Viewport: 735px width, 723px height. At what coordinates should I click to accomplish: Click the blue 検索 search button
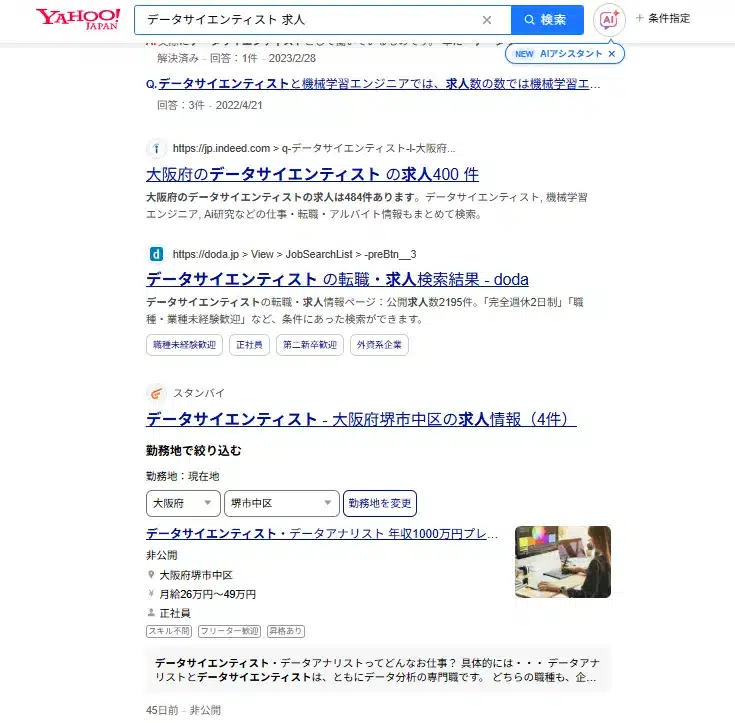coord(547,20)
